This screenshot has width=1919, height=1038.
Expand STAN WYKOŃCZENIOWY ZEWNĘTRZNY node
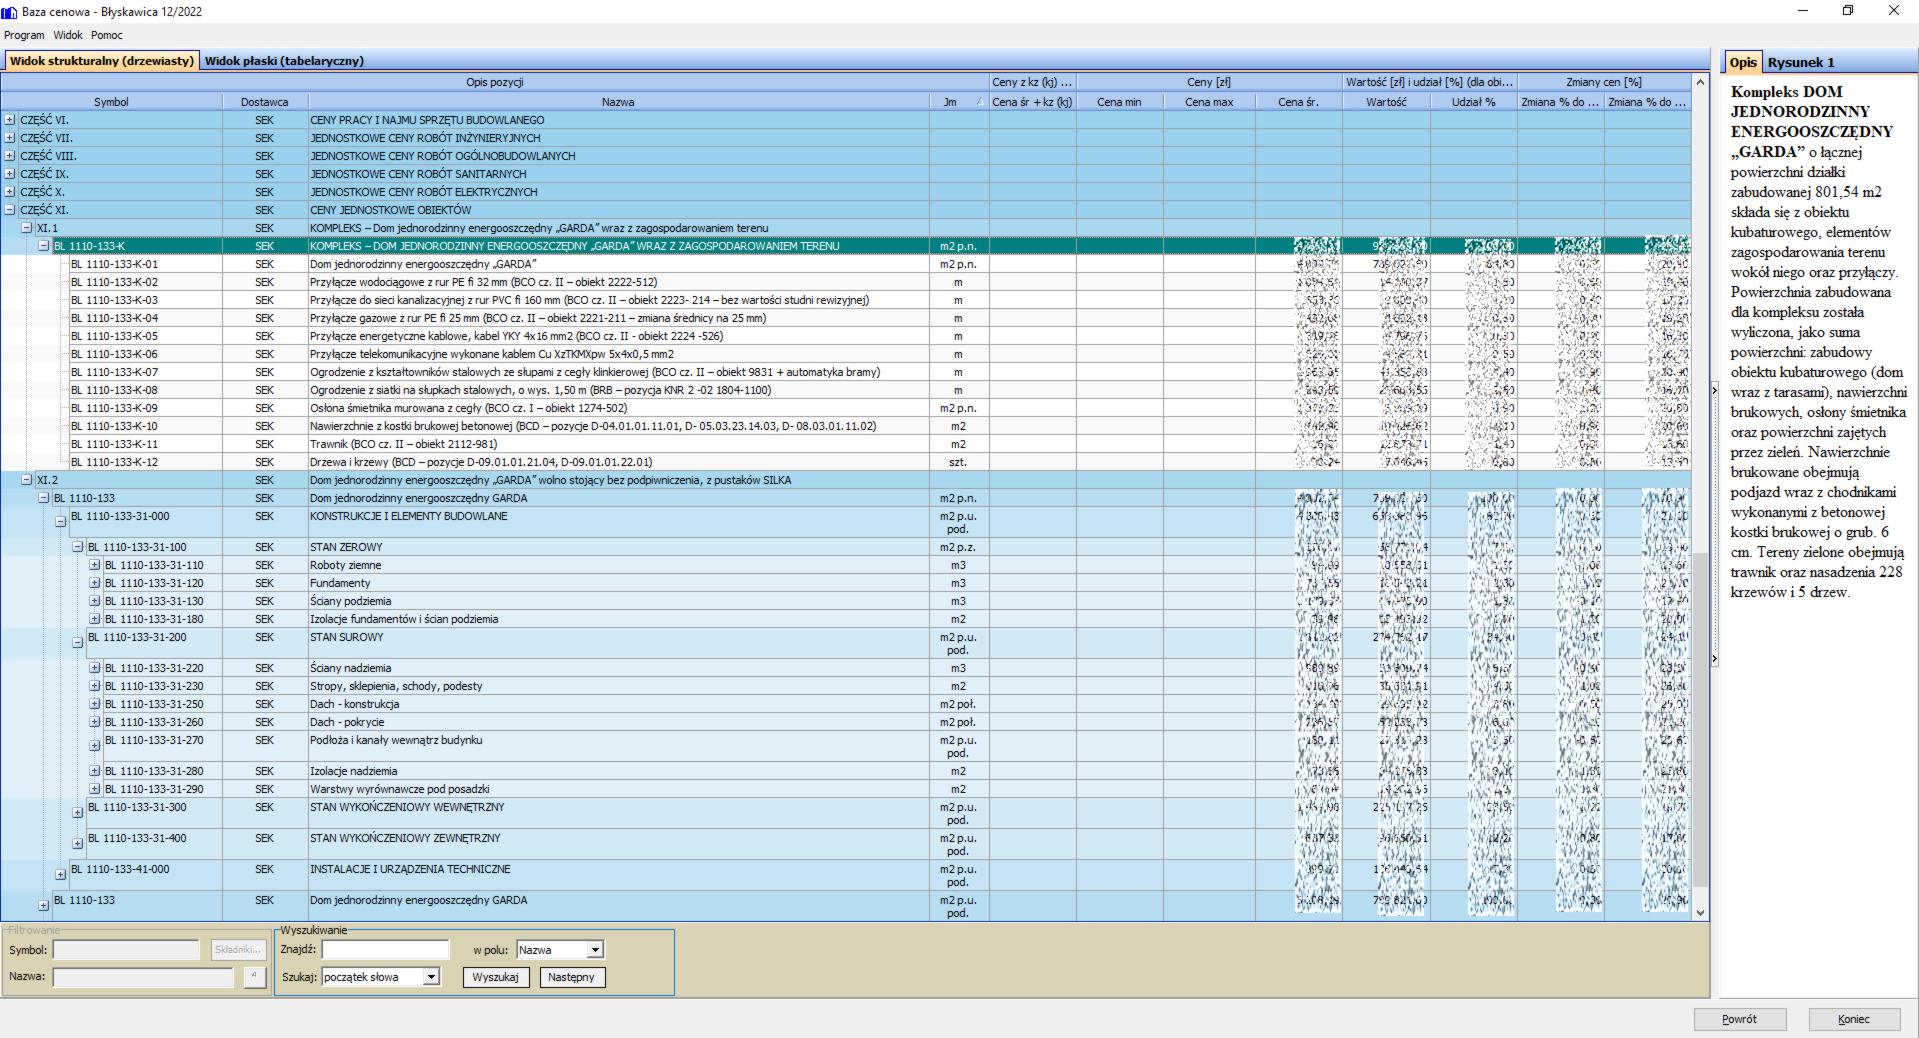tap(78, 844)
